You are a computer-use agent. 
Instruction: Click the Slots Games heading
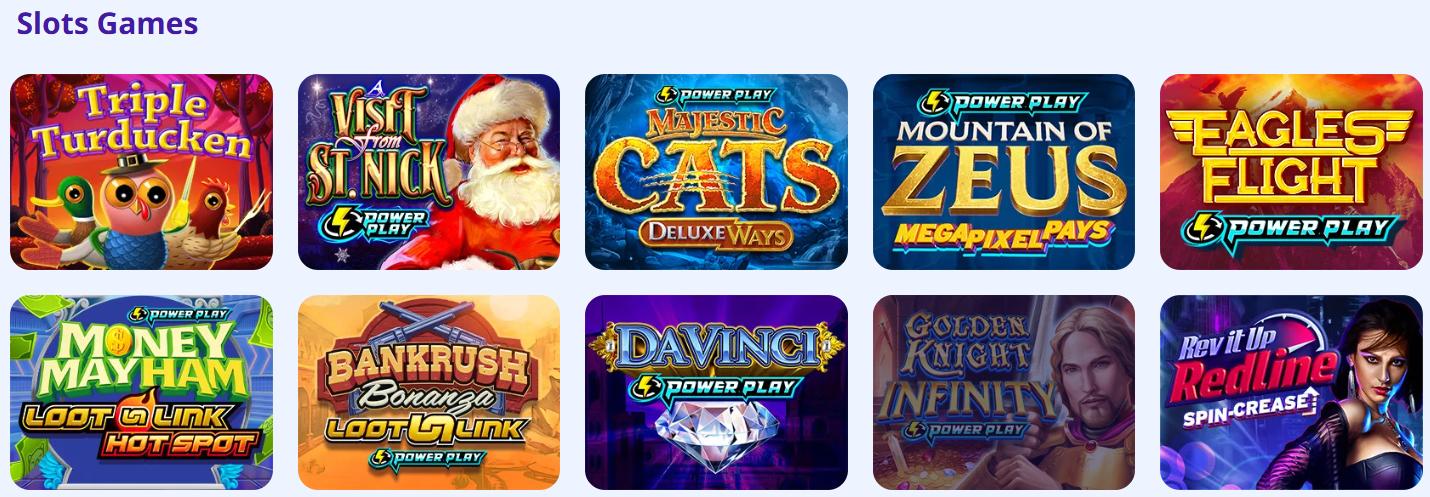(107, 23)
